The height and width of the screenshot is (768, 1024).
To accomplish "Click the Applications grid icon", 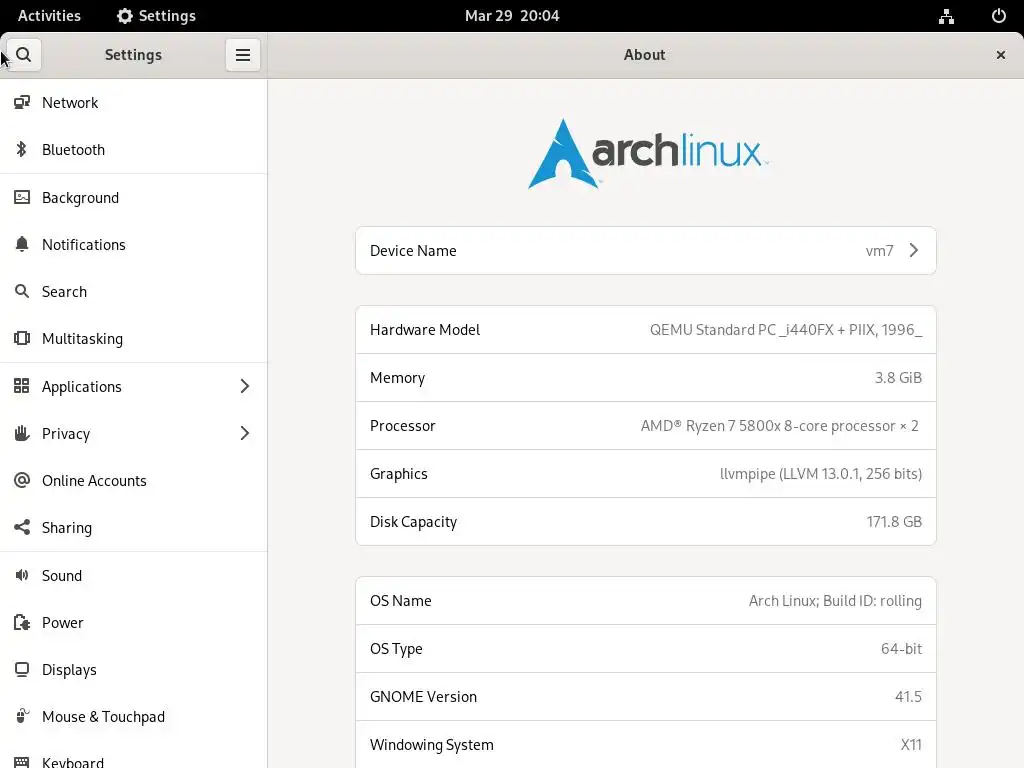I will click(22, 386).
